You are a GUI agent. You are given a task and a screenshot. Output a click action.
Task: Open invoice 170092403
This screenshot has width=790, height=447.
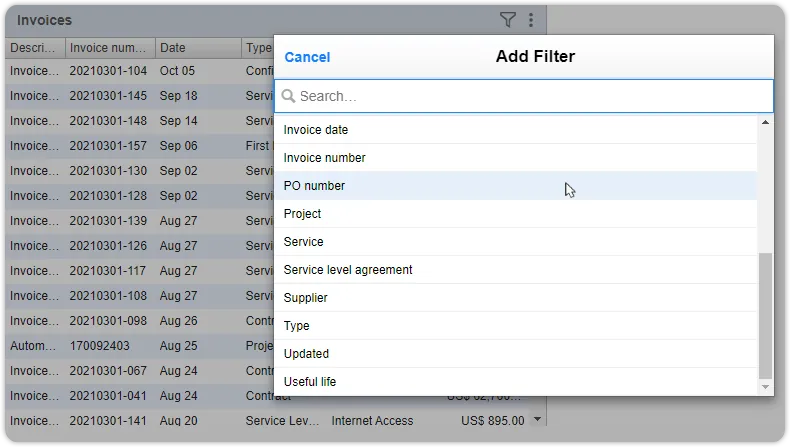(x=100, y=346)
